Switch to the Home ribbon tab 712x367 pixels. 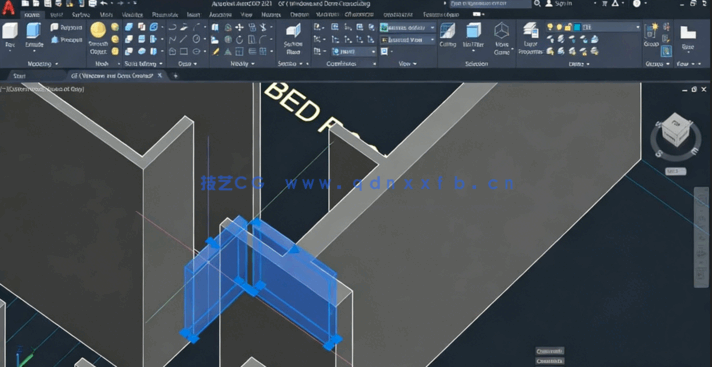[x=32, y=15]
